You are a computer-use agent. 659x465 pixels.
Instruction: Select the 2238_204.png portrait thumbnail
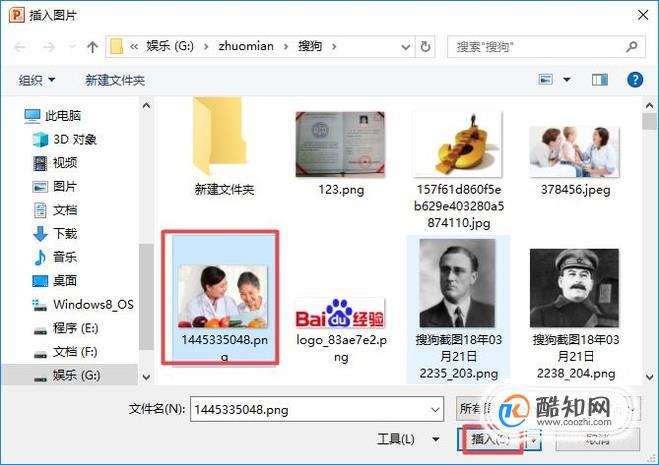point(575,288)
